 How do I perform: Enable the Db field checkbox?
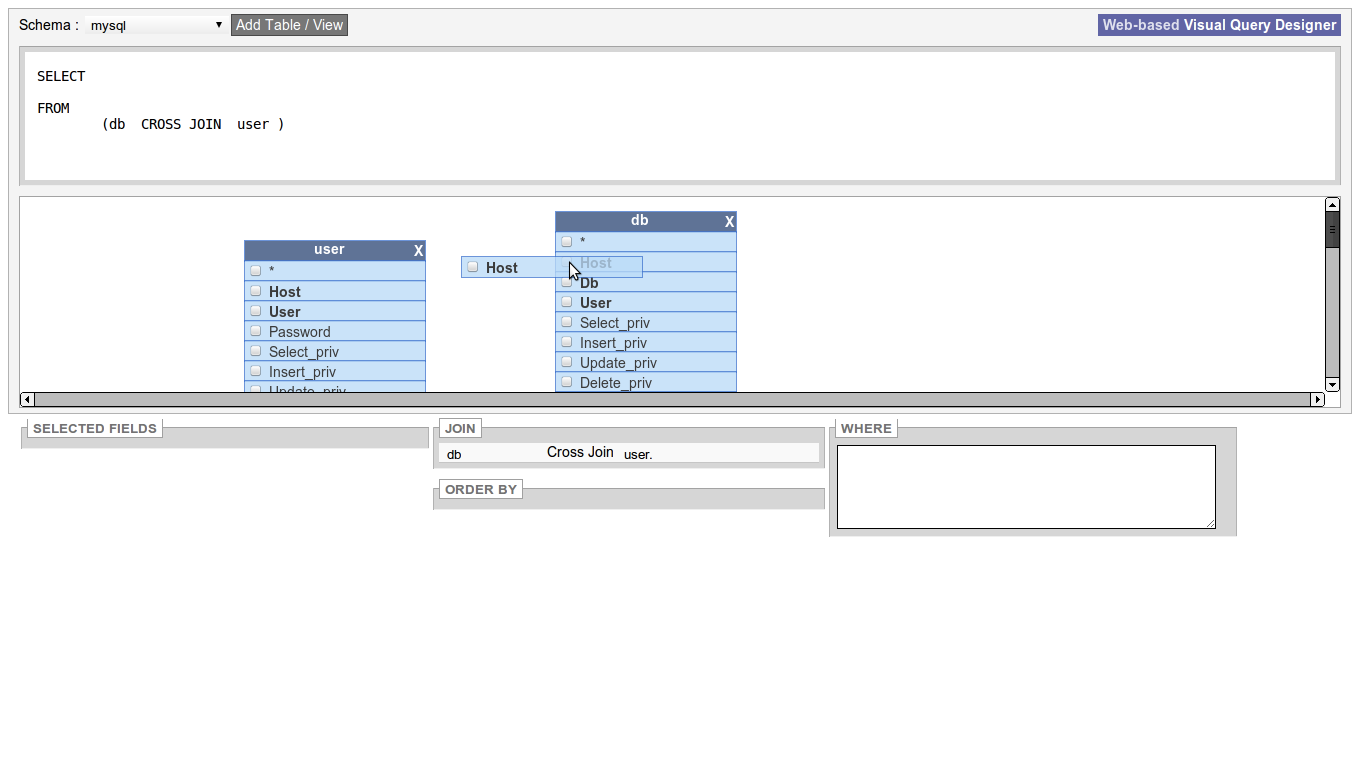click(567, 282)
